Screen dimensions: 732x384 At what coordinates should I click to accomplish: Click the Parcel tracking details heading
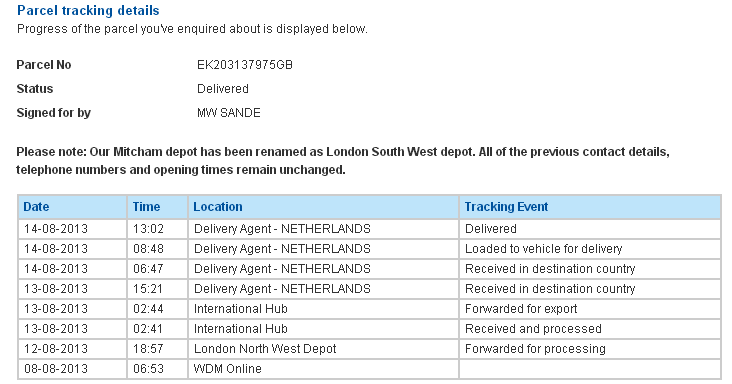pyautogui.click(x=88, y=10)
